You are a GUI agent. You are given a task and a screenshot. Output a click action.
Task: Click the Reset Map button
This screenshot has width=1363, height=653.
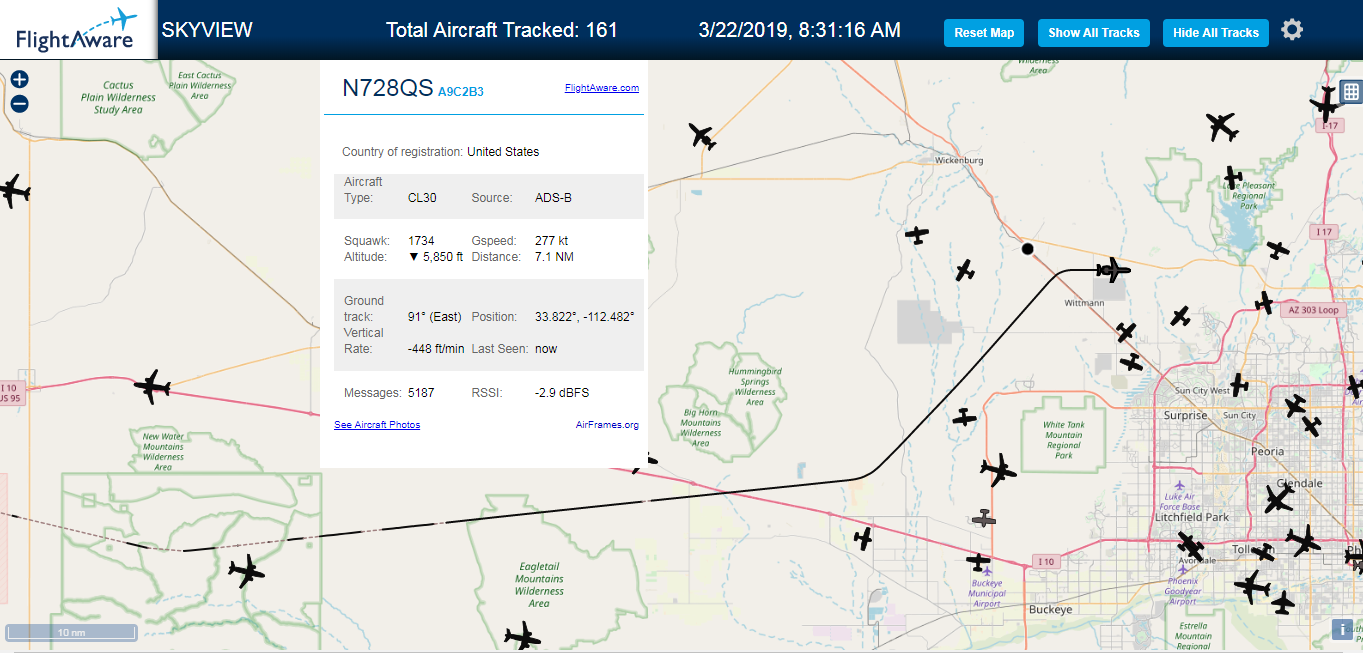pyautogui.click(x=984, y=33)
